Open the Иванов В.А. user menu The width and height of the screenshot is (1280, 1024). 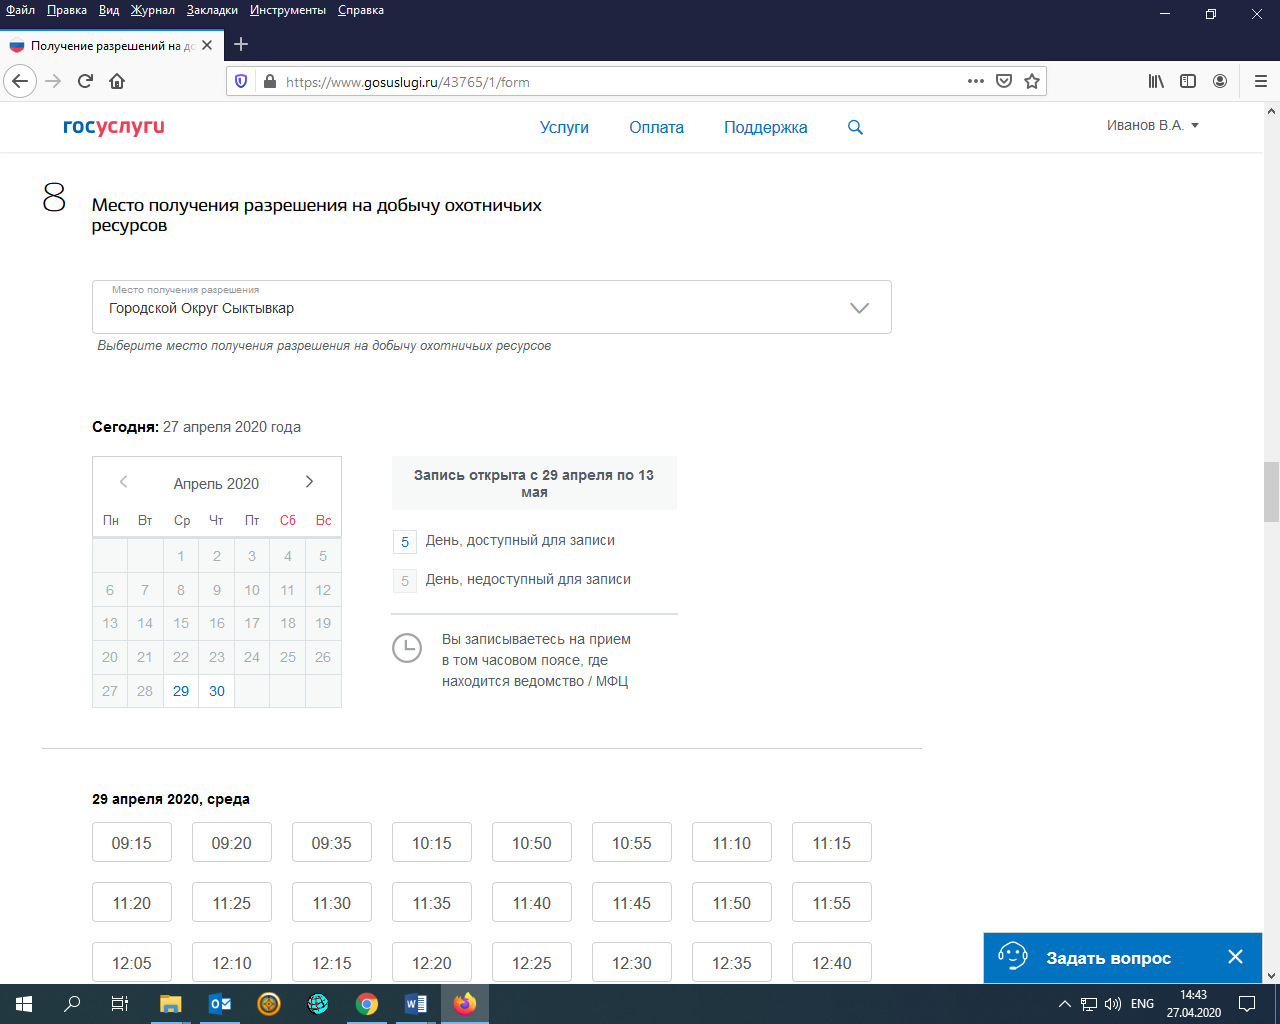1152,126
